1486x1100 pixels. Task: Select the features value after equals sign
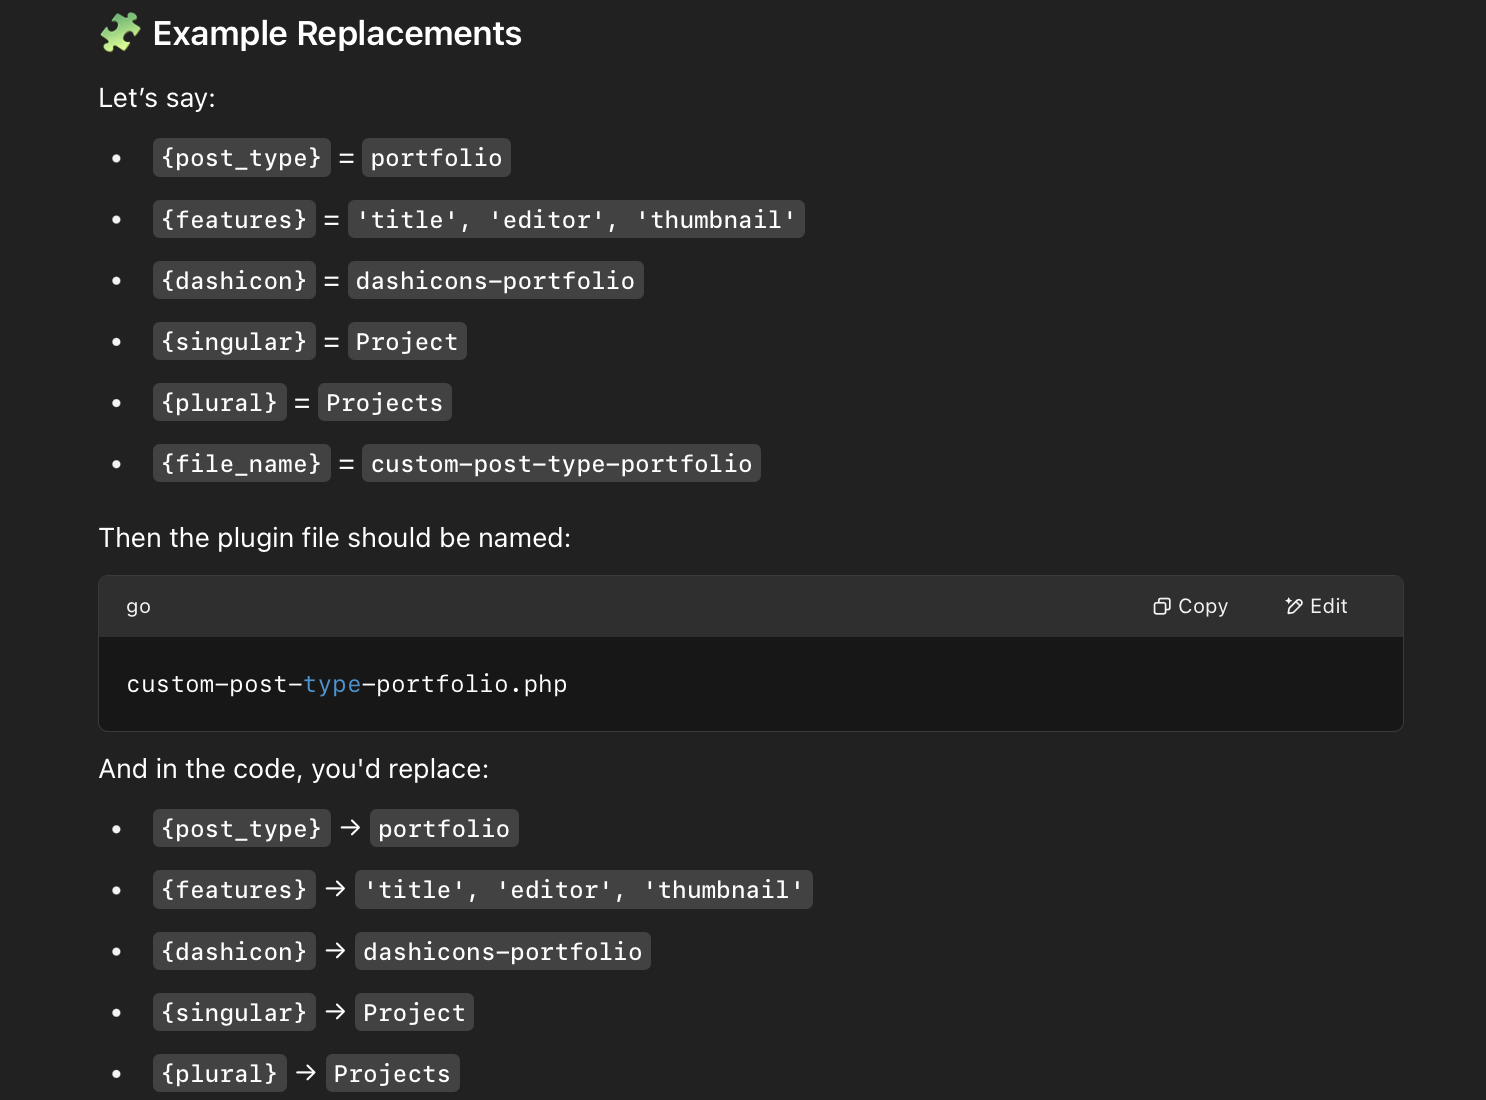[x=576, y=220]
